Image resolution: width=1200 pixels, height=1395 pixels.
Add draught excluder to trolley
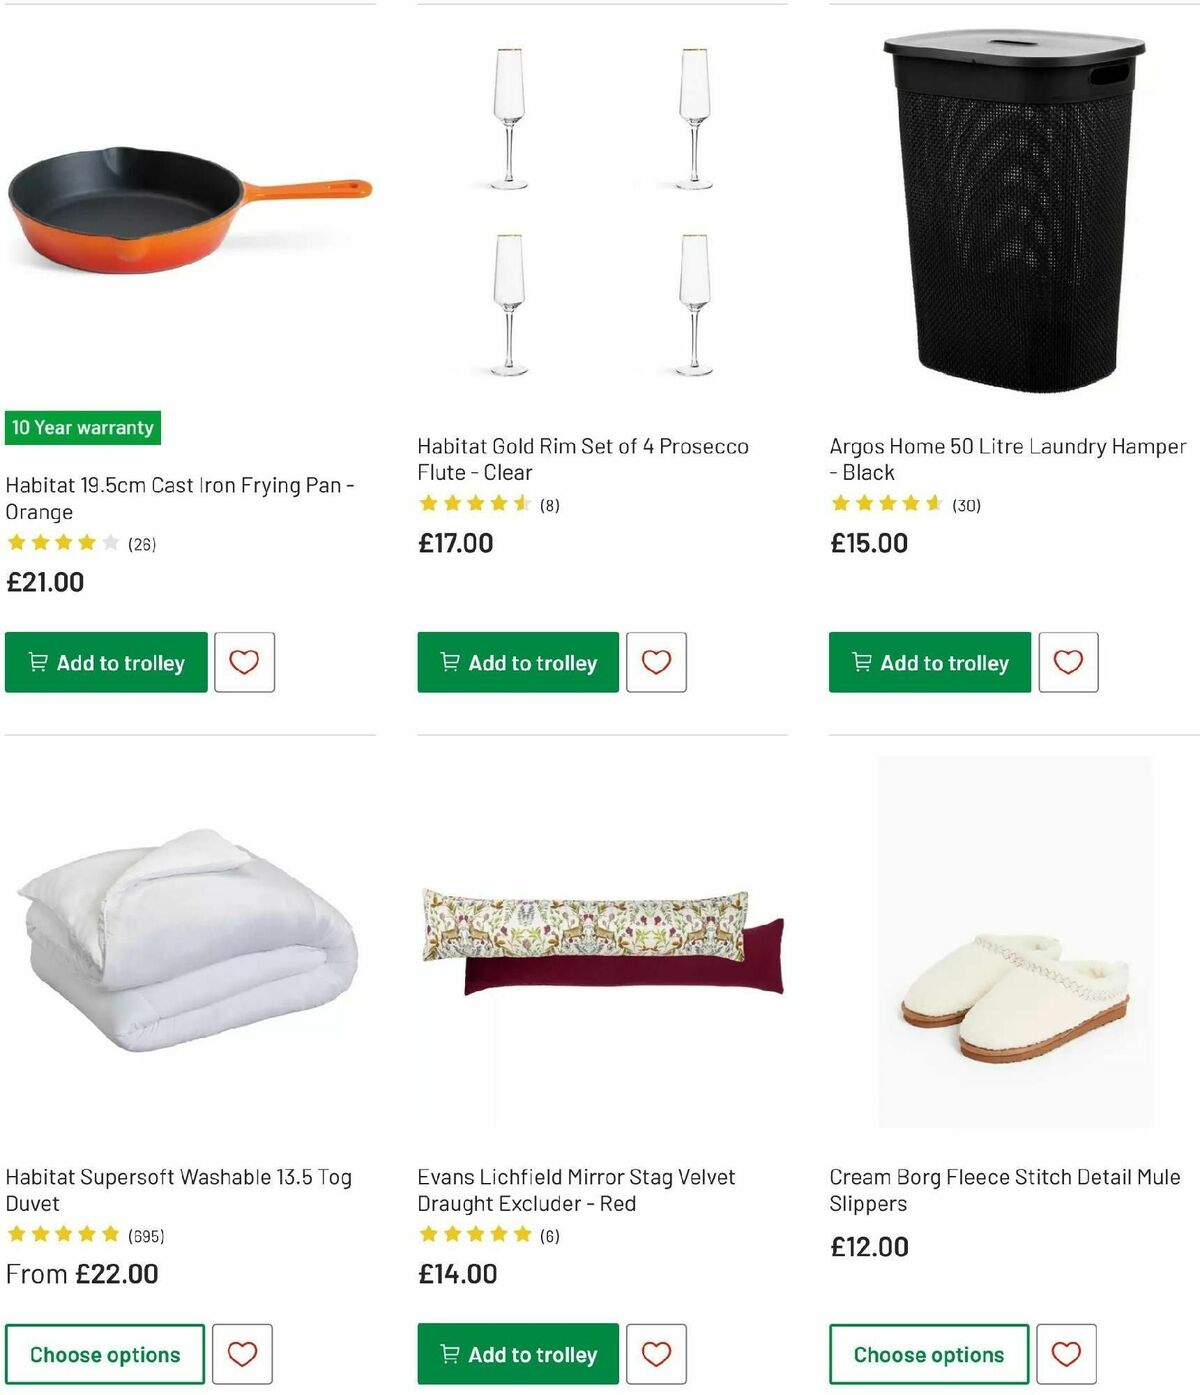(x=517, y=1354)
